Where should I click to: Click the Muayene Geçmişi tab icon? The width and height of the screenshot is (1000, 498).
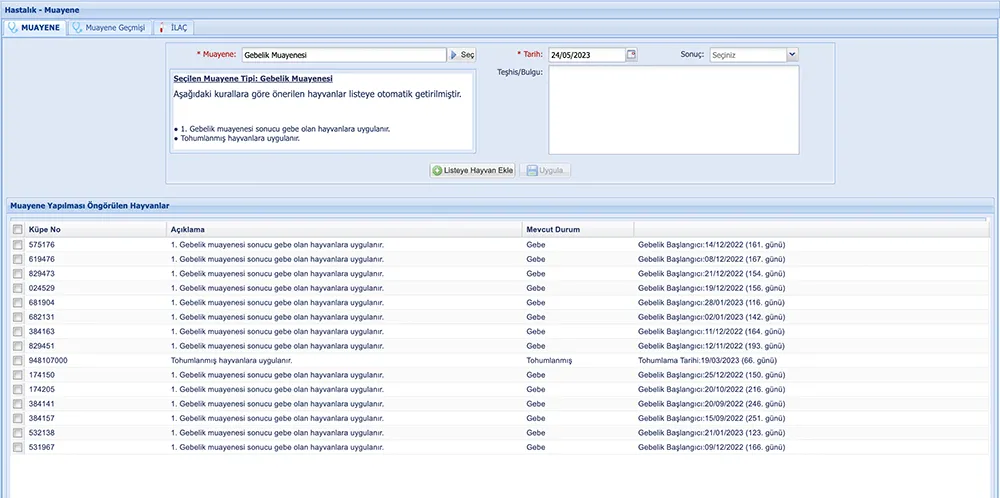pyautogui.click(x=77, y=28)
